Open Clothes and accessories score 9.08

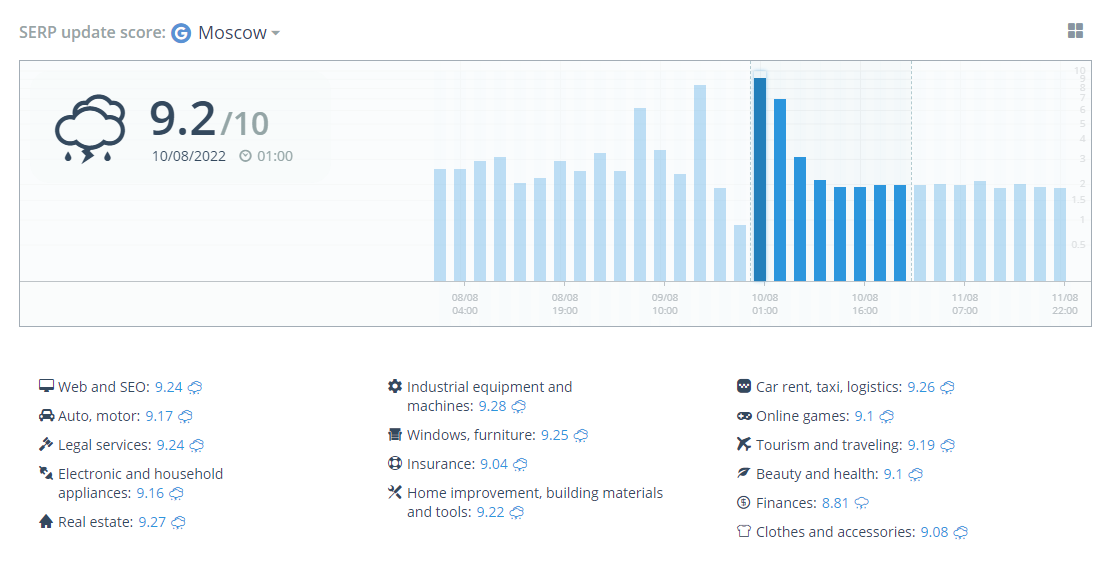coord(934,532)
